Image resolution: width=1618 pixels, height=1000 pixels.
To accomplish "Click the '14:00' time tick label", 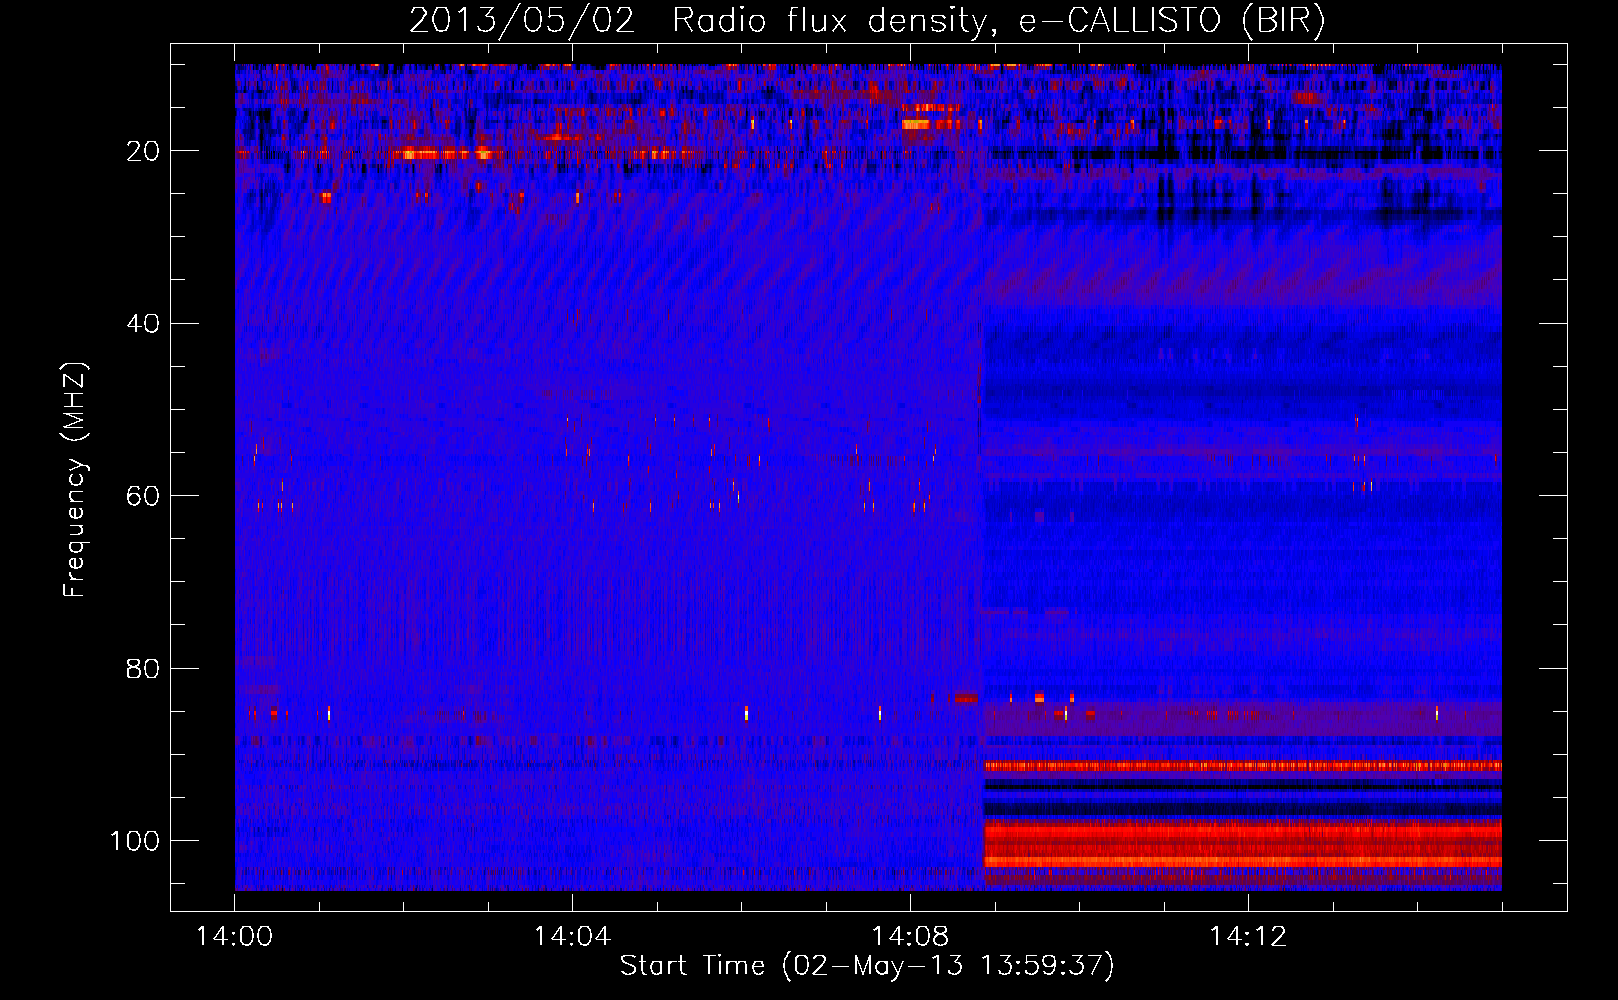I will [235, 937].
